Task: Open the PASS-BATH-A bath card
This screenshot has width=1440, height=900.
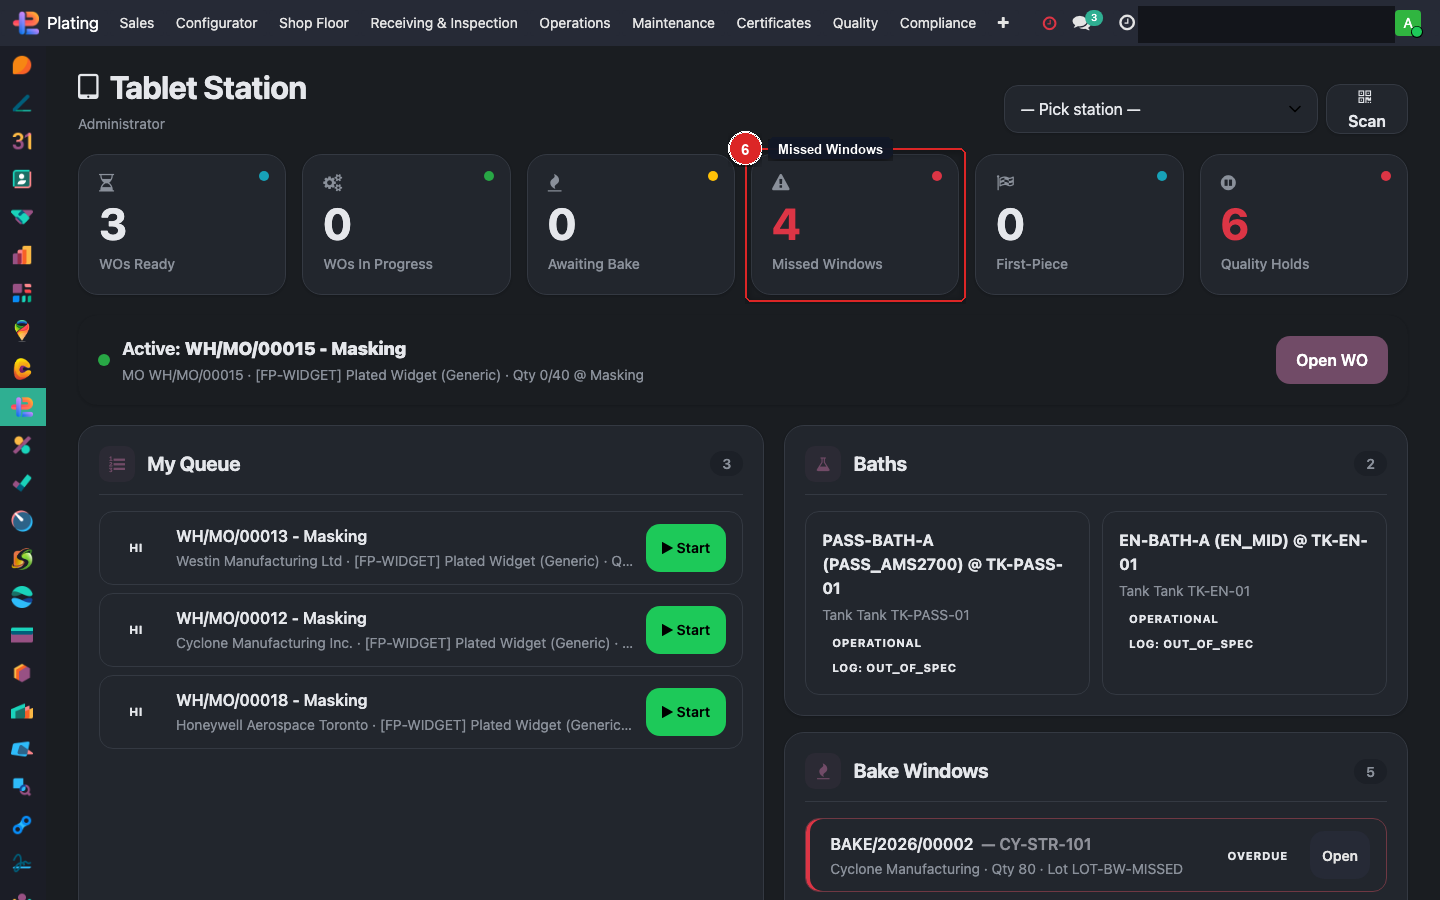Action: click(x=946, y=602)
